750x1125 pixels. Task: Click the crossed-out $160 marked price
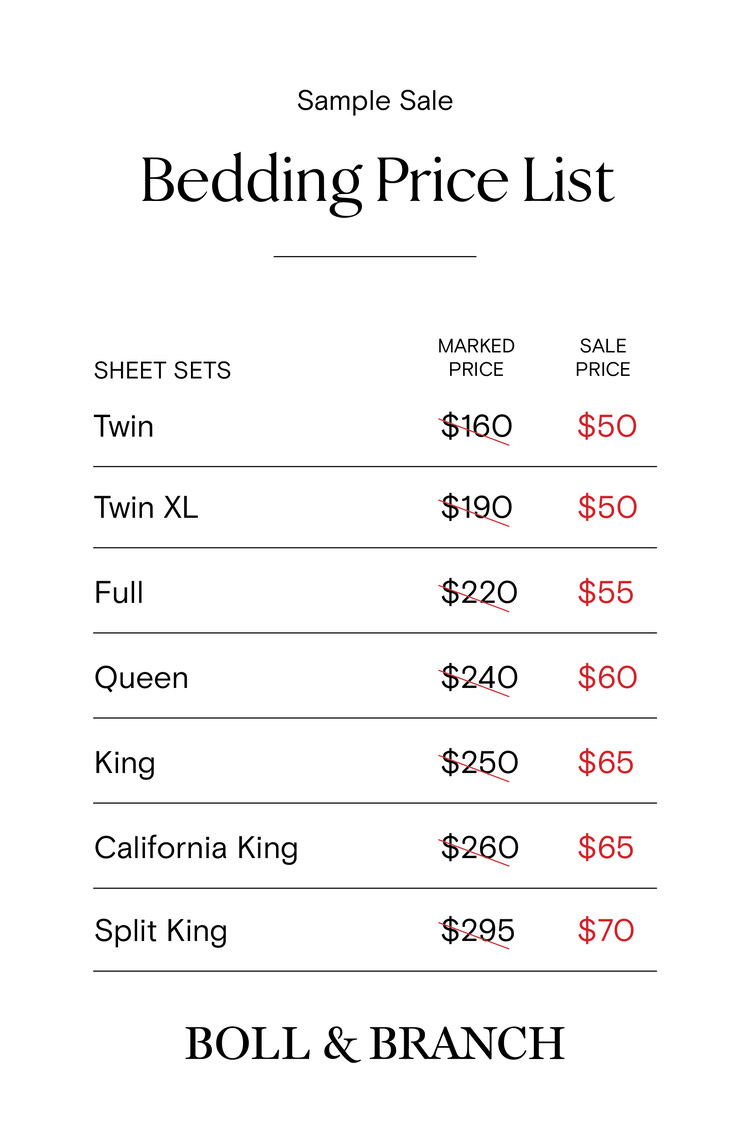click(x=476, y=427)
